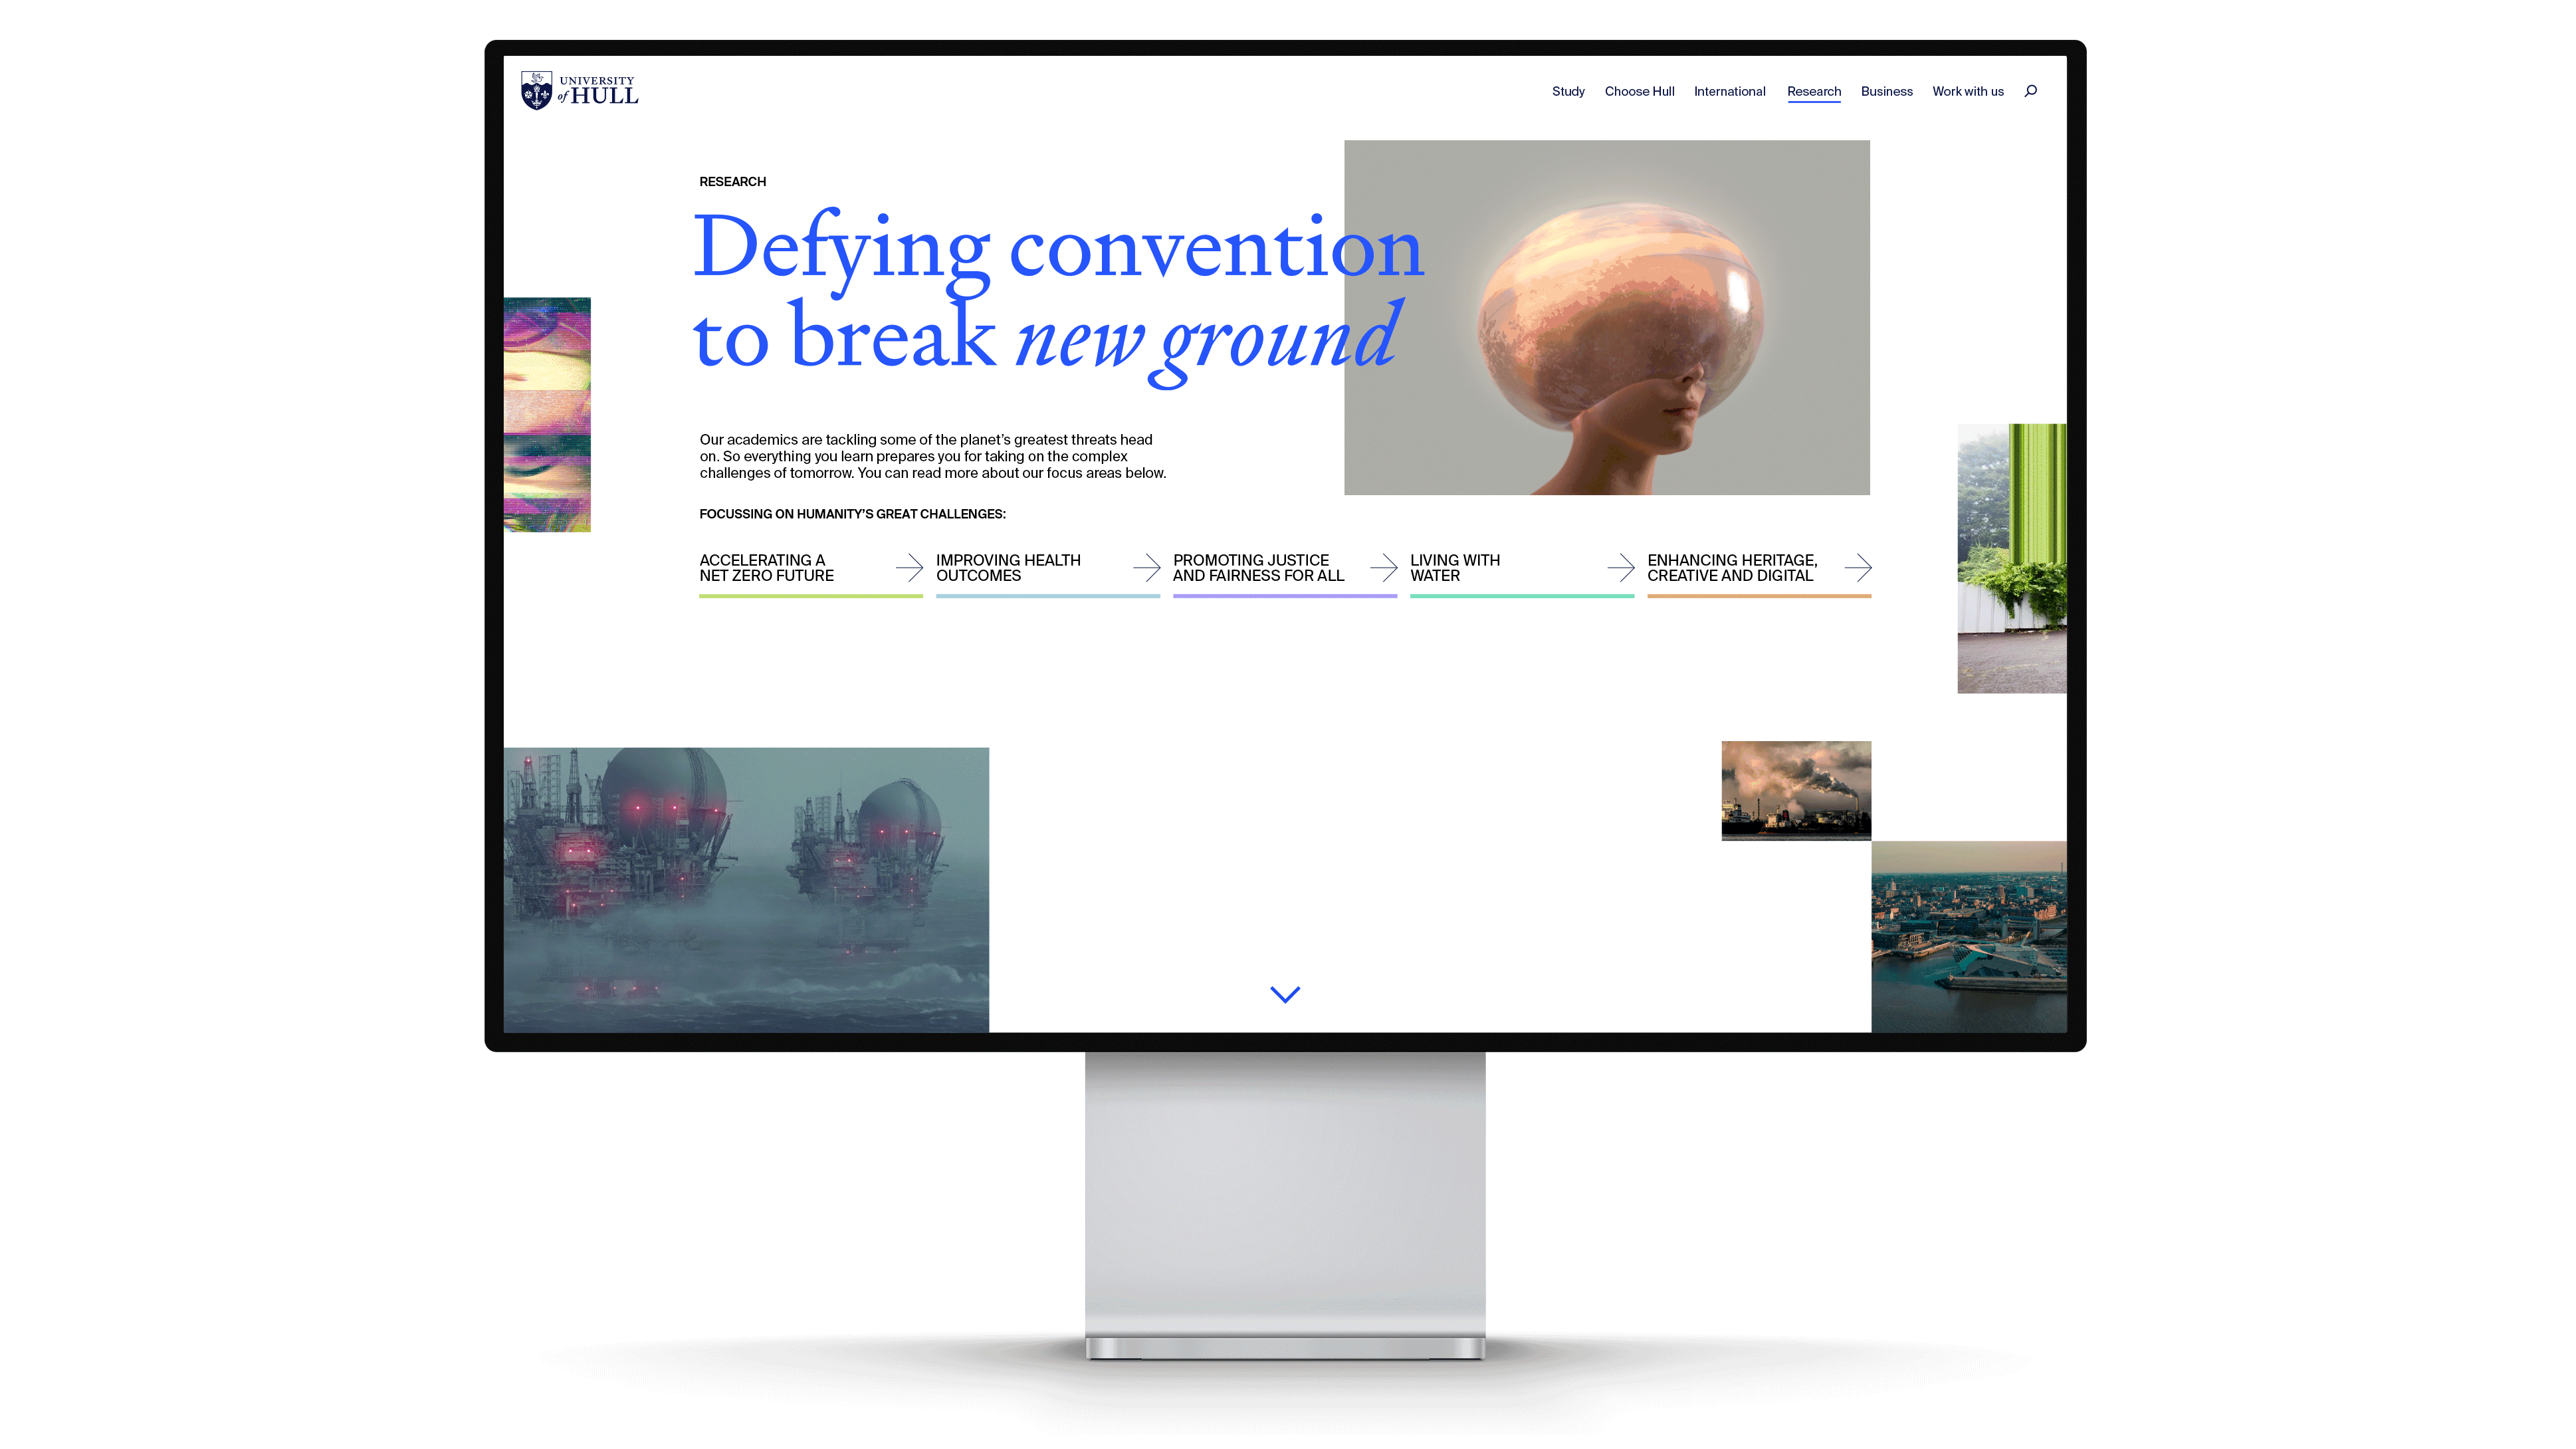Viewport: 2576px width, 1449px height.
Task: Open Improving Health Outcomes link
Action: [x=1008, y=568]
